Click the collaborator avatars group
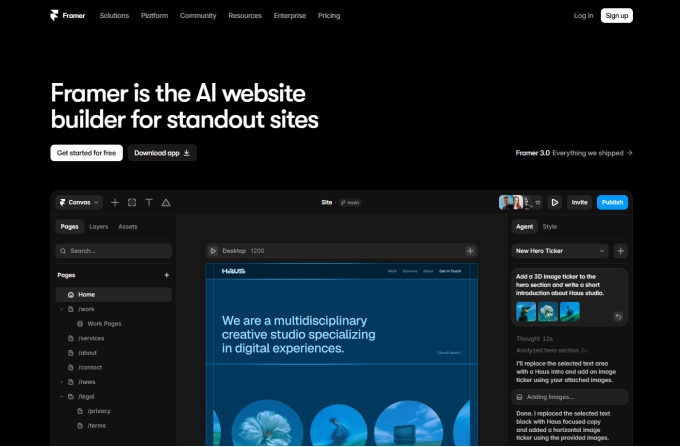The width and height of the screenshot is (680, 447). tap(520, 202)
